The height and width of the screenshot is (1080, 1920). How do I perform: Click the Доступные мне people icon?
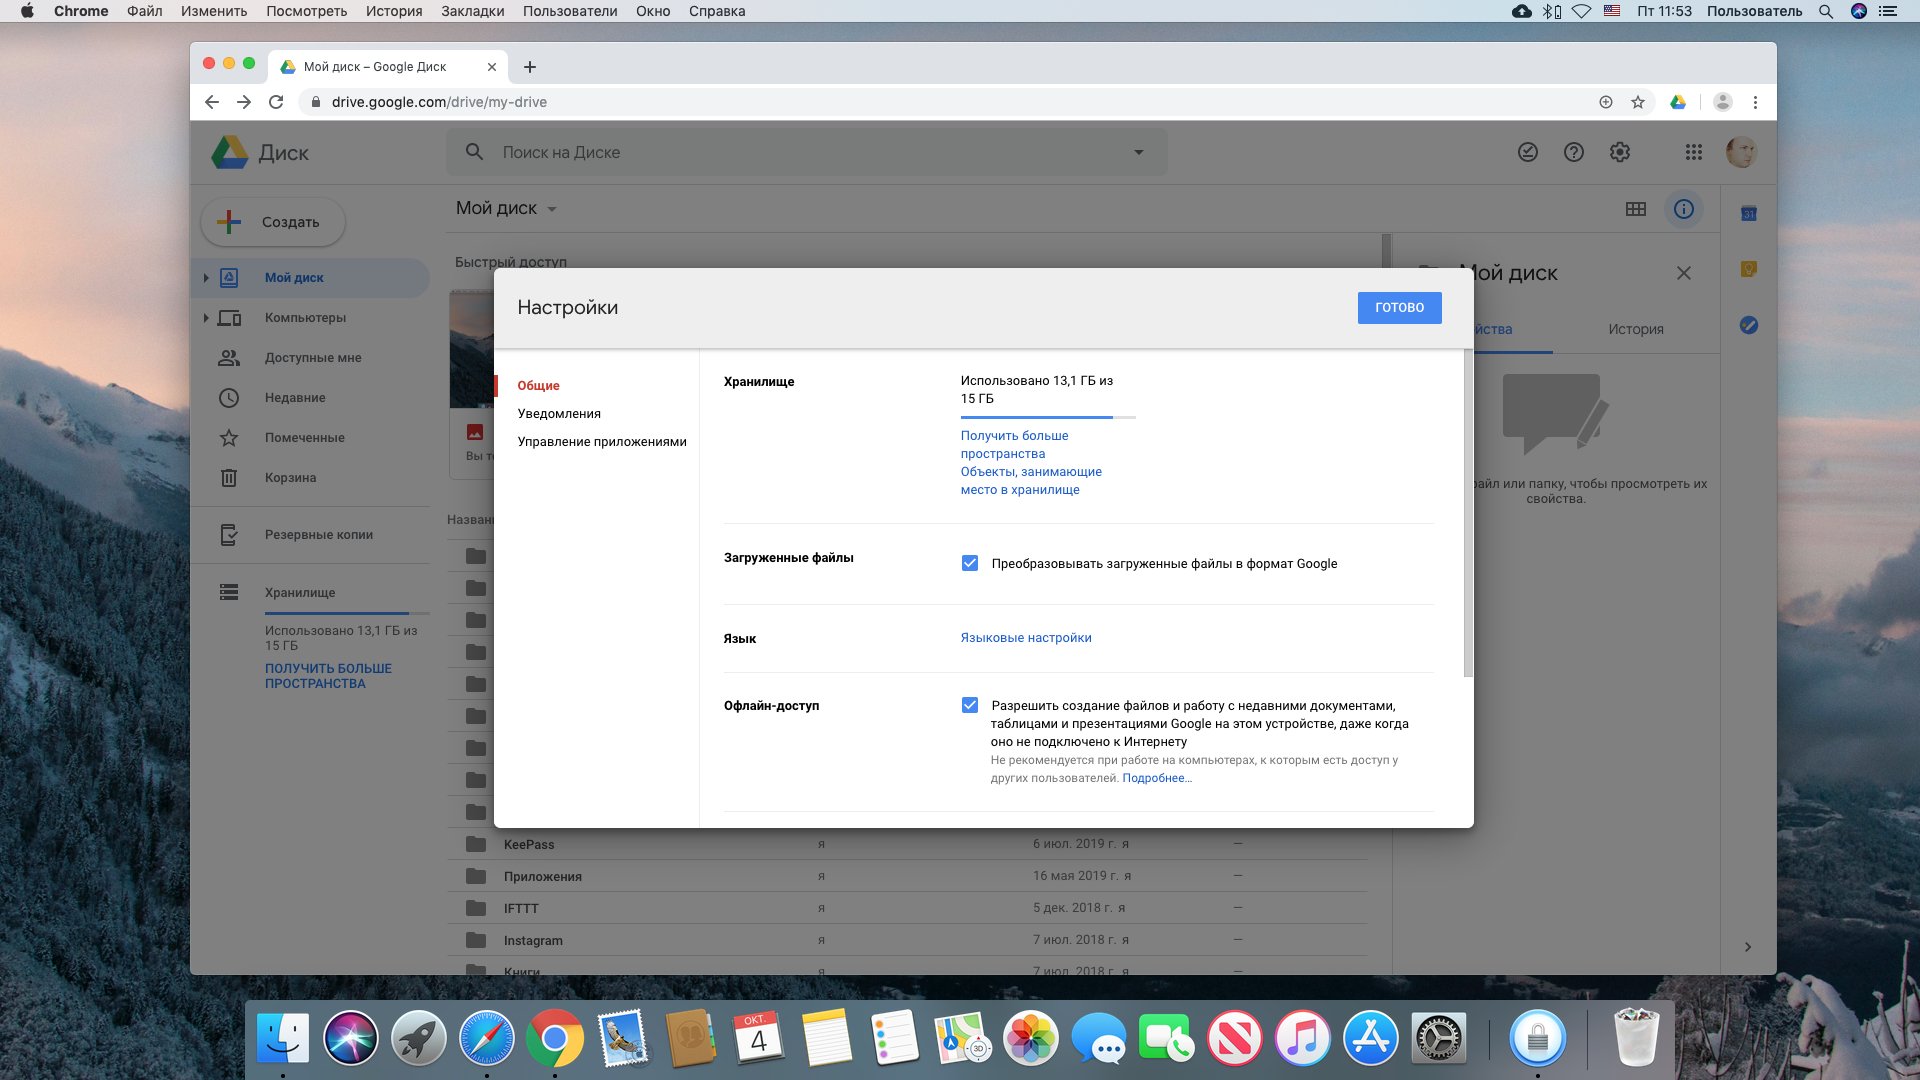(229, 357)
